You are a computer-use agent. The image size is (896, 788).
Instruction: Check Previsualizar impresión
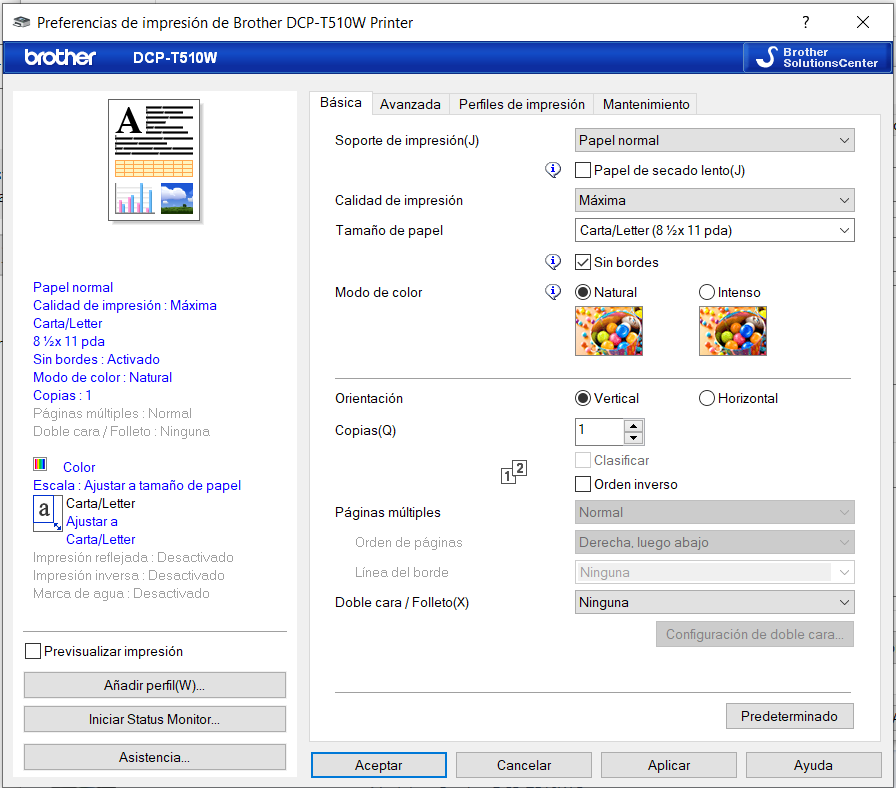click(33, 651)
